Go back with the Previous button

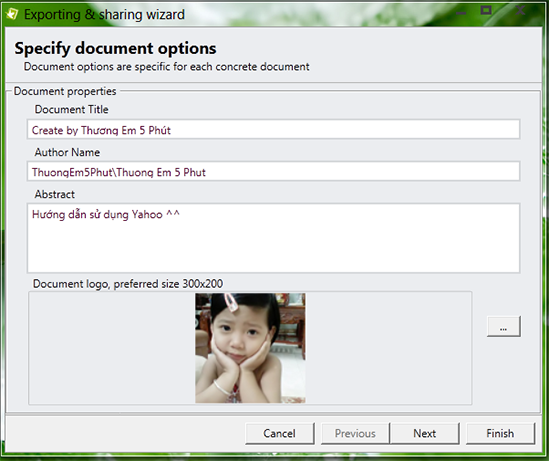coord(355,433)
